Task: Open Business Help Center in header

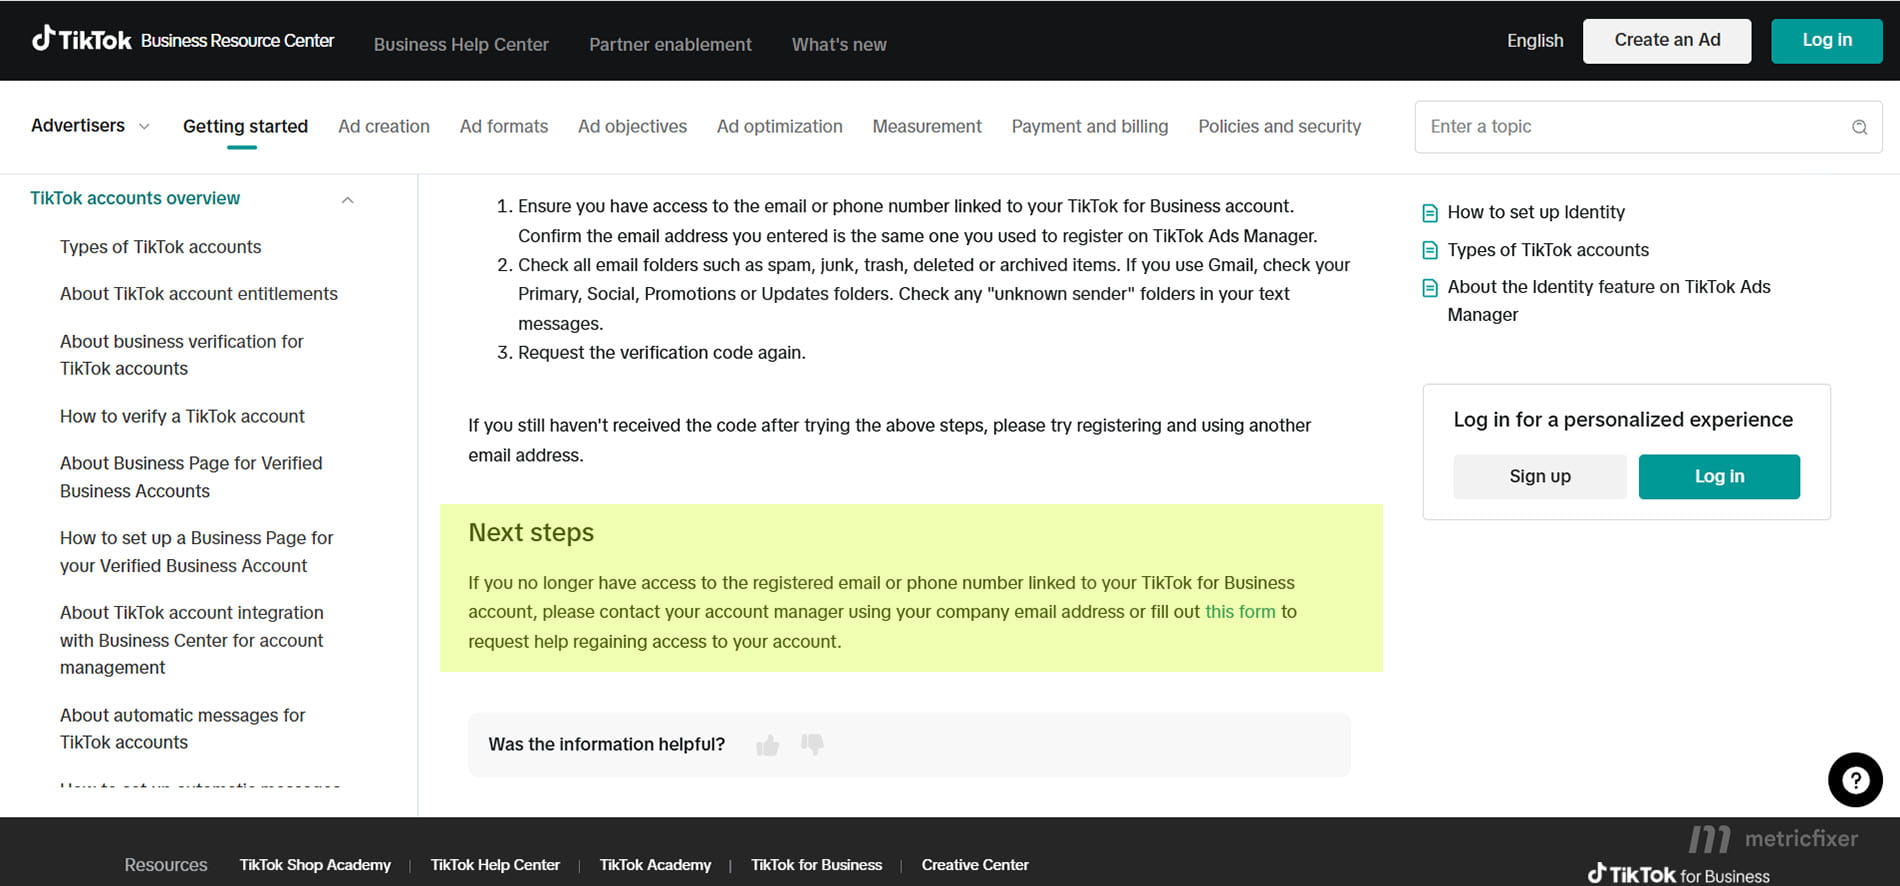Action: (x=461, y=45)
